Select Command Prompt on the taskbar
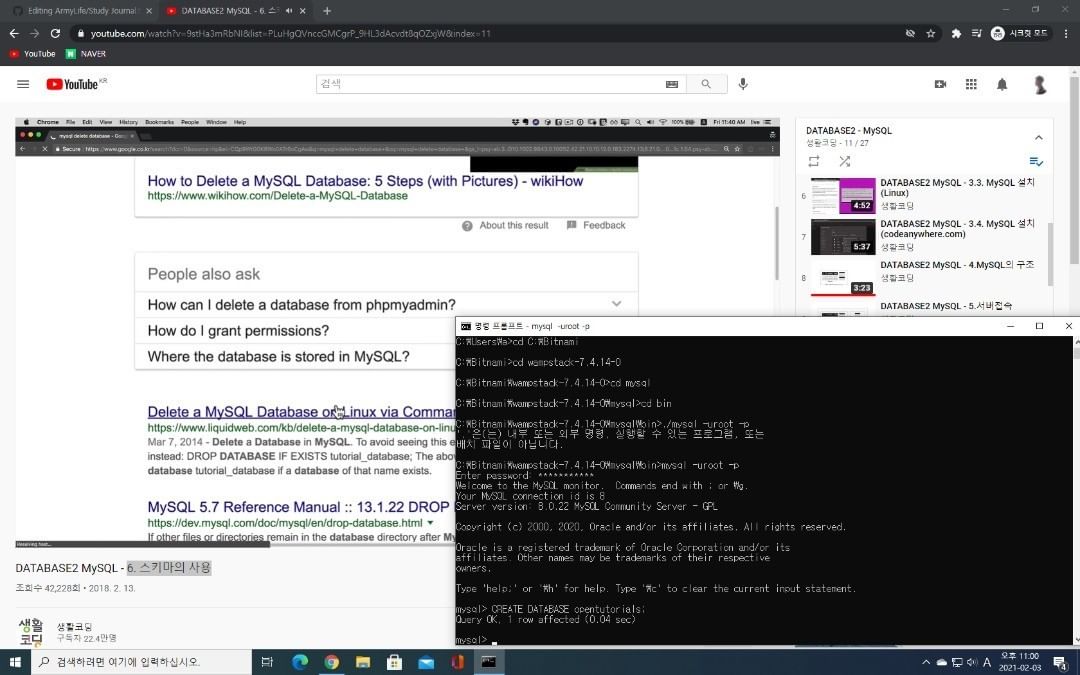The width and height of the screenshot is (1080, 675). [489, 662]
